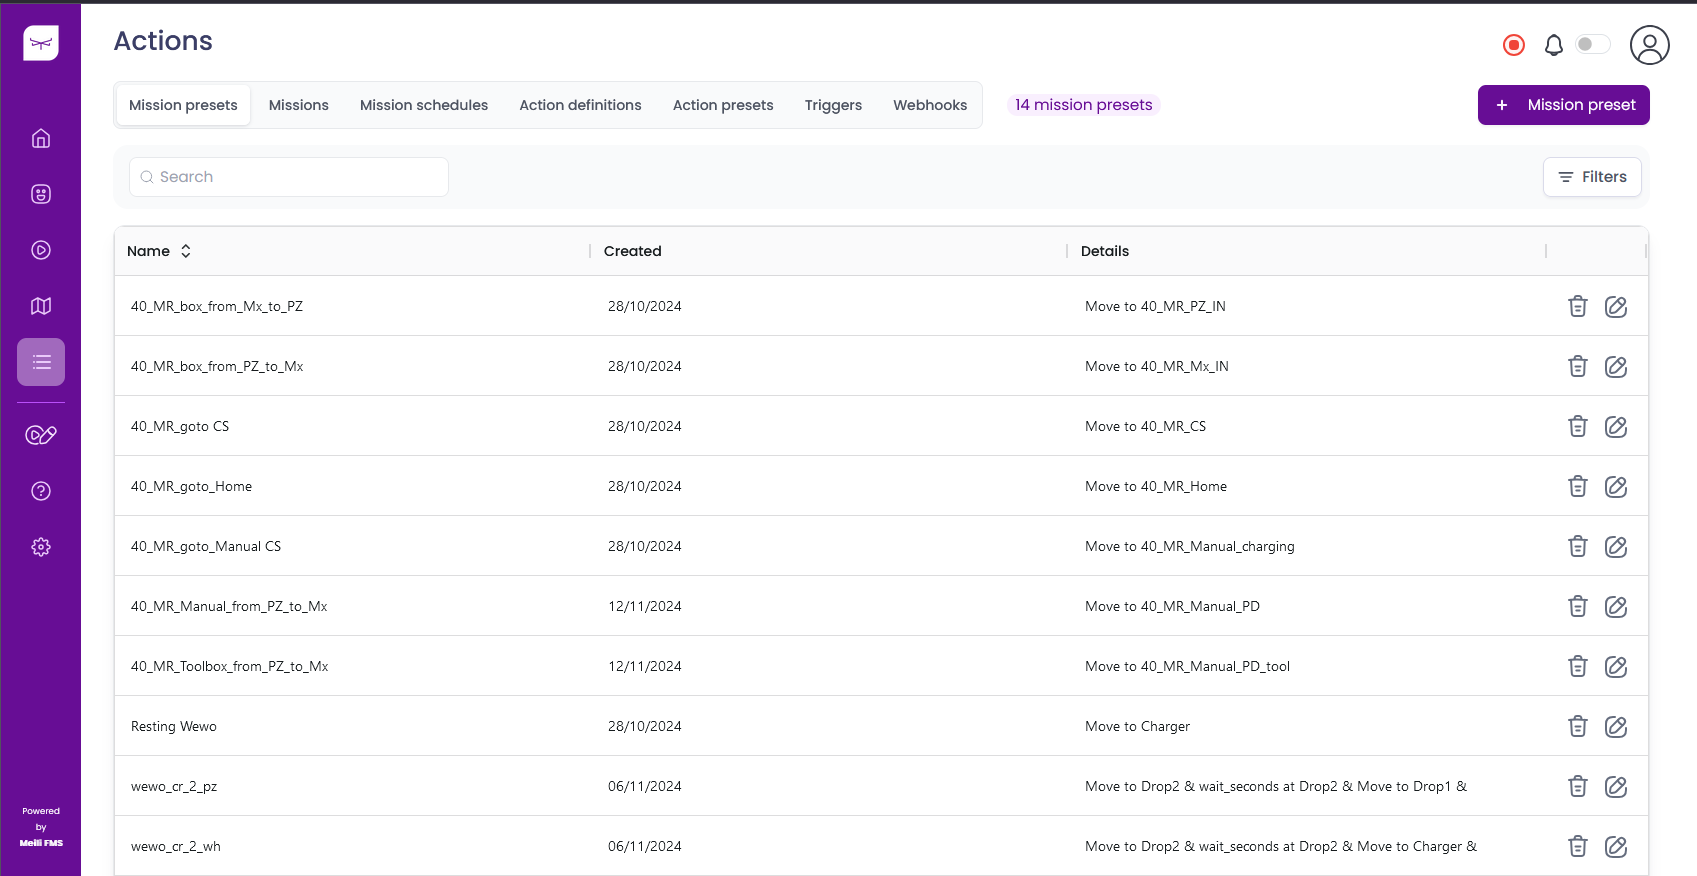This screenshot has width=1697, height=876.
Task: Delete the 40_MR_goto CS preset
Action: (x=1578, y=426)
